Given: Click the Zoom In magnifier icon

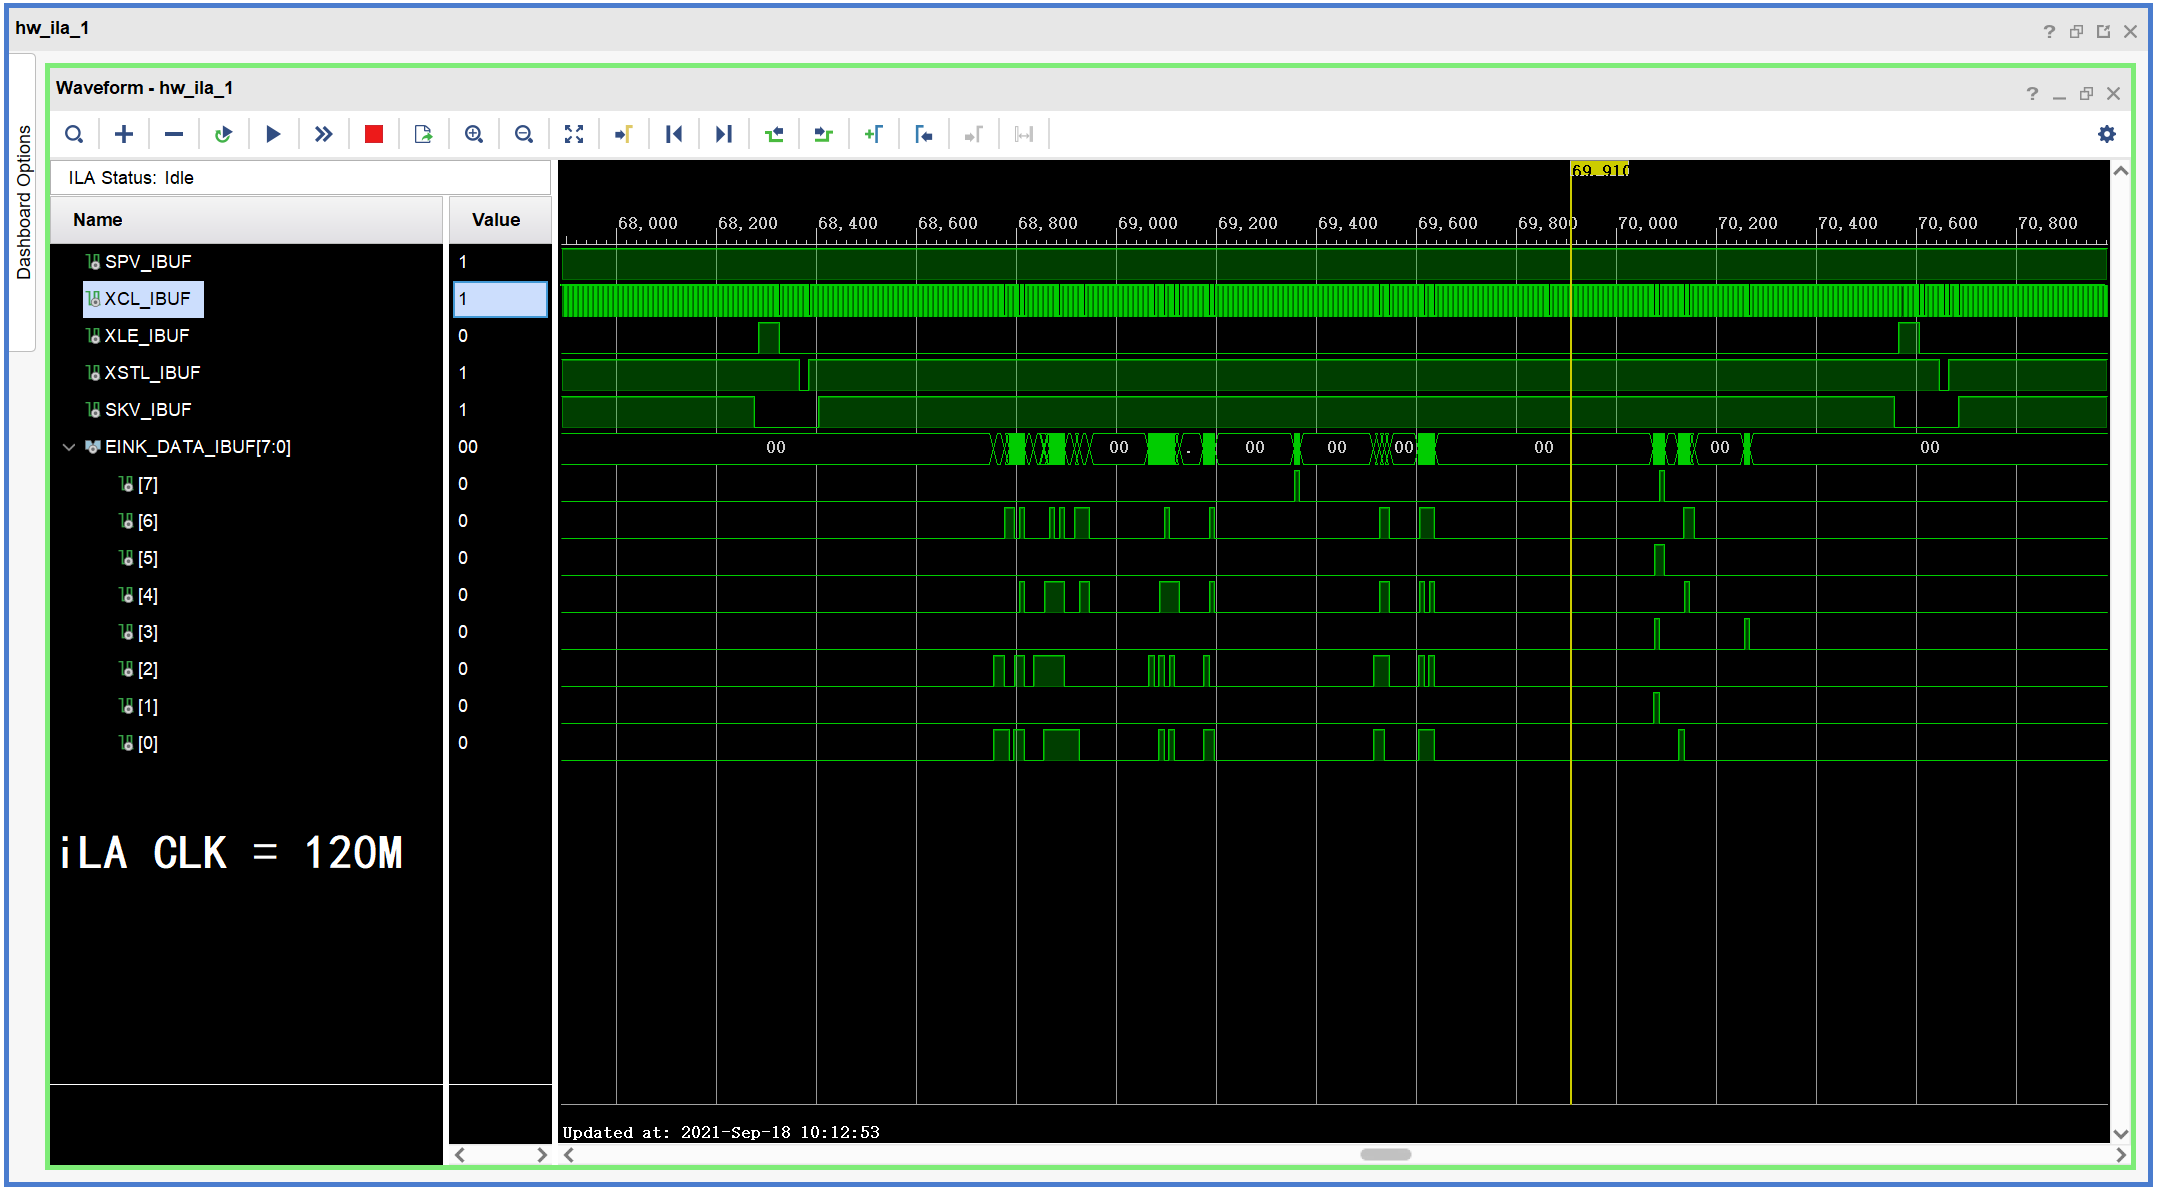Looking at the screenshot, I should click(474, 134).
